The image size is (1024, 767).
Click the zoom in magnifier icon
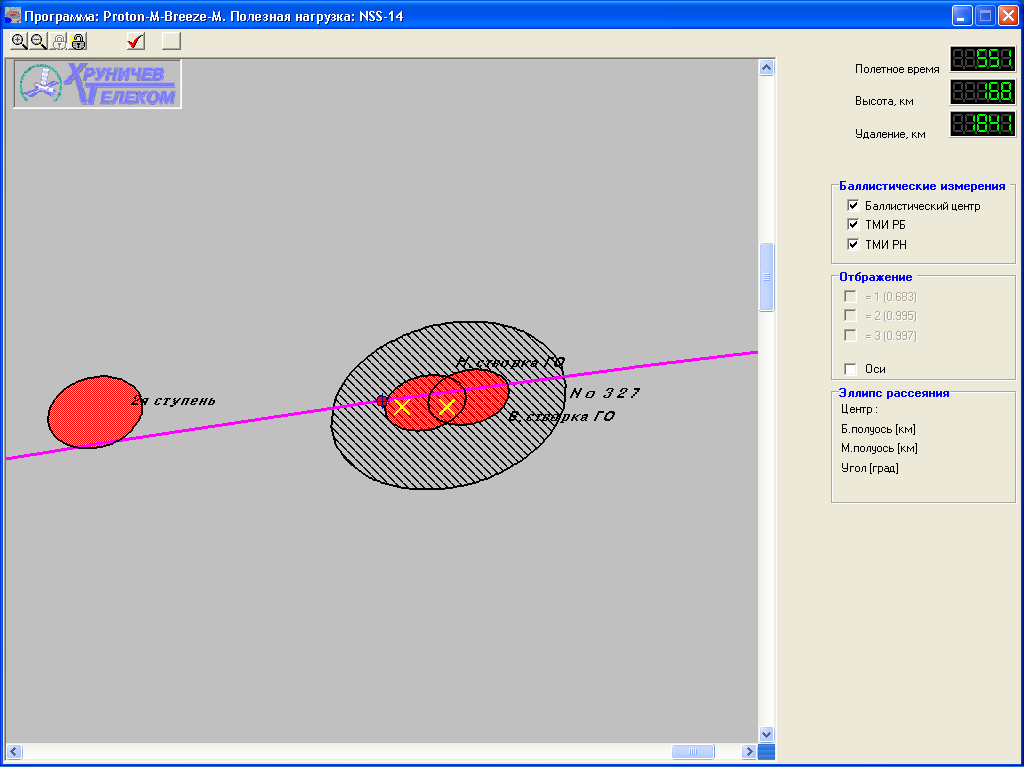tap(18, 41)
